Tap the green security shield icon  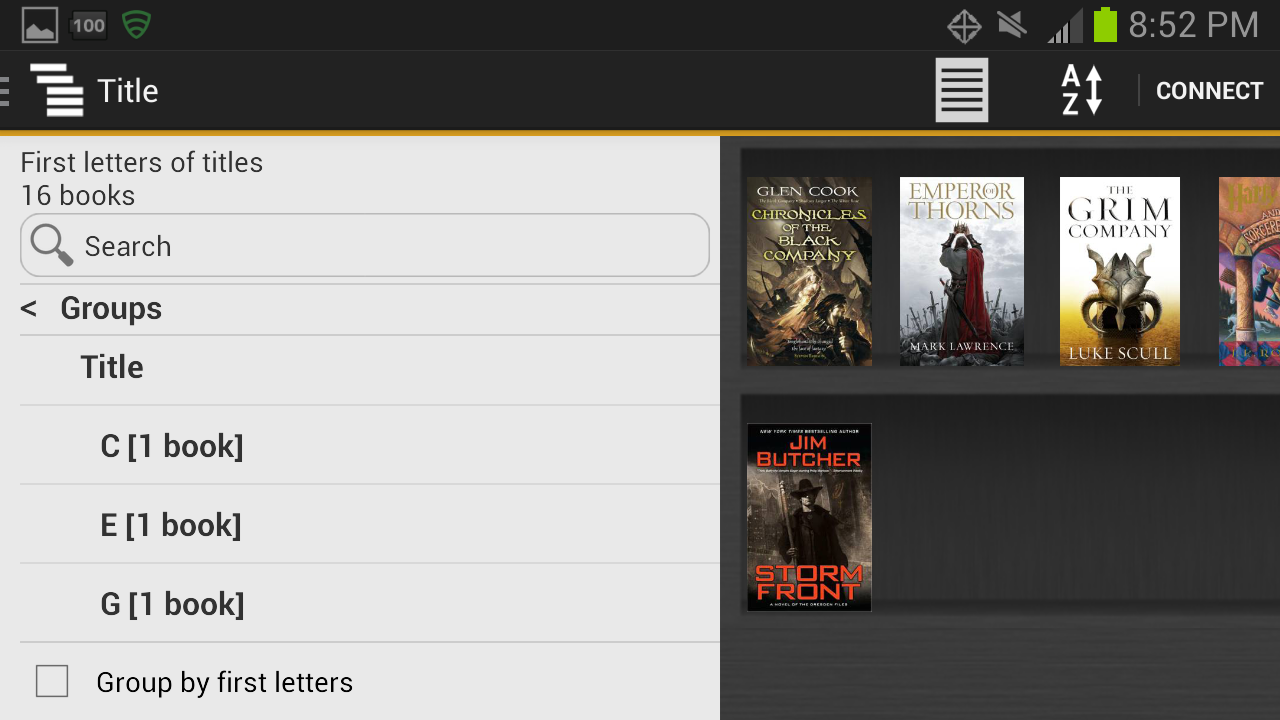tap(136, 25)
